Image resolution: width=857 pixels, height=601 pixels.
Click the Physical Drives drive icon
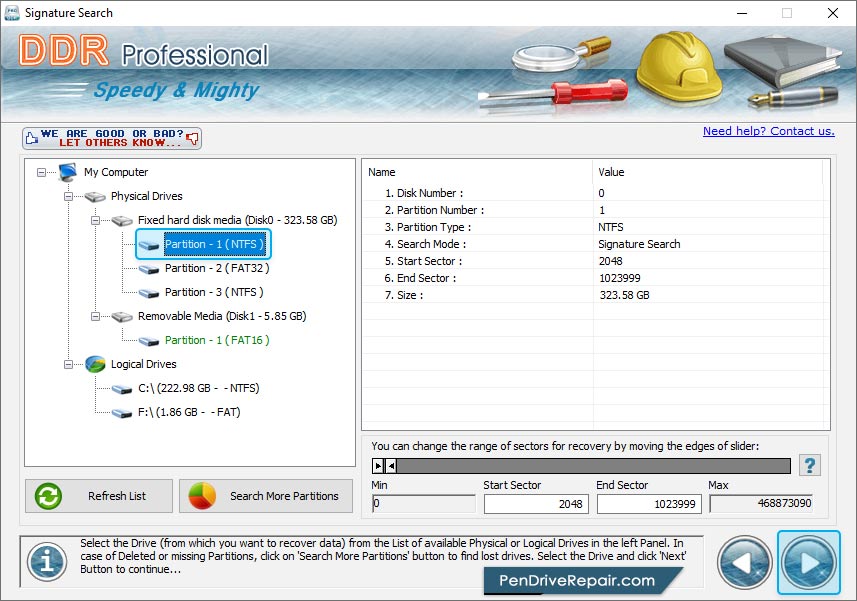[95, 197]
